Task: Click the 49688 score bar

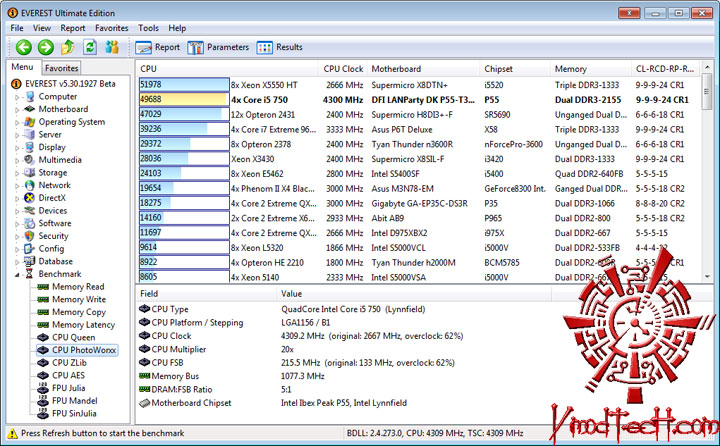Action: coord(184,99)
